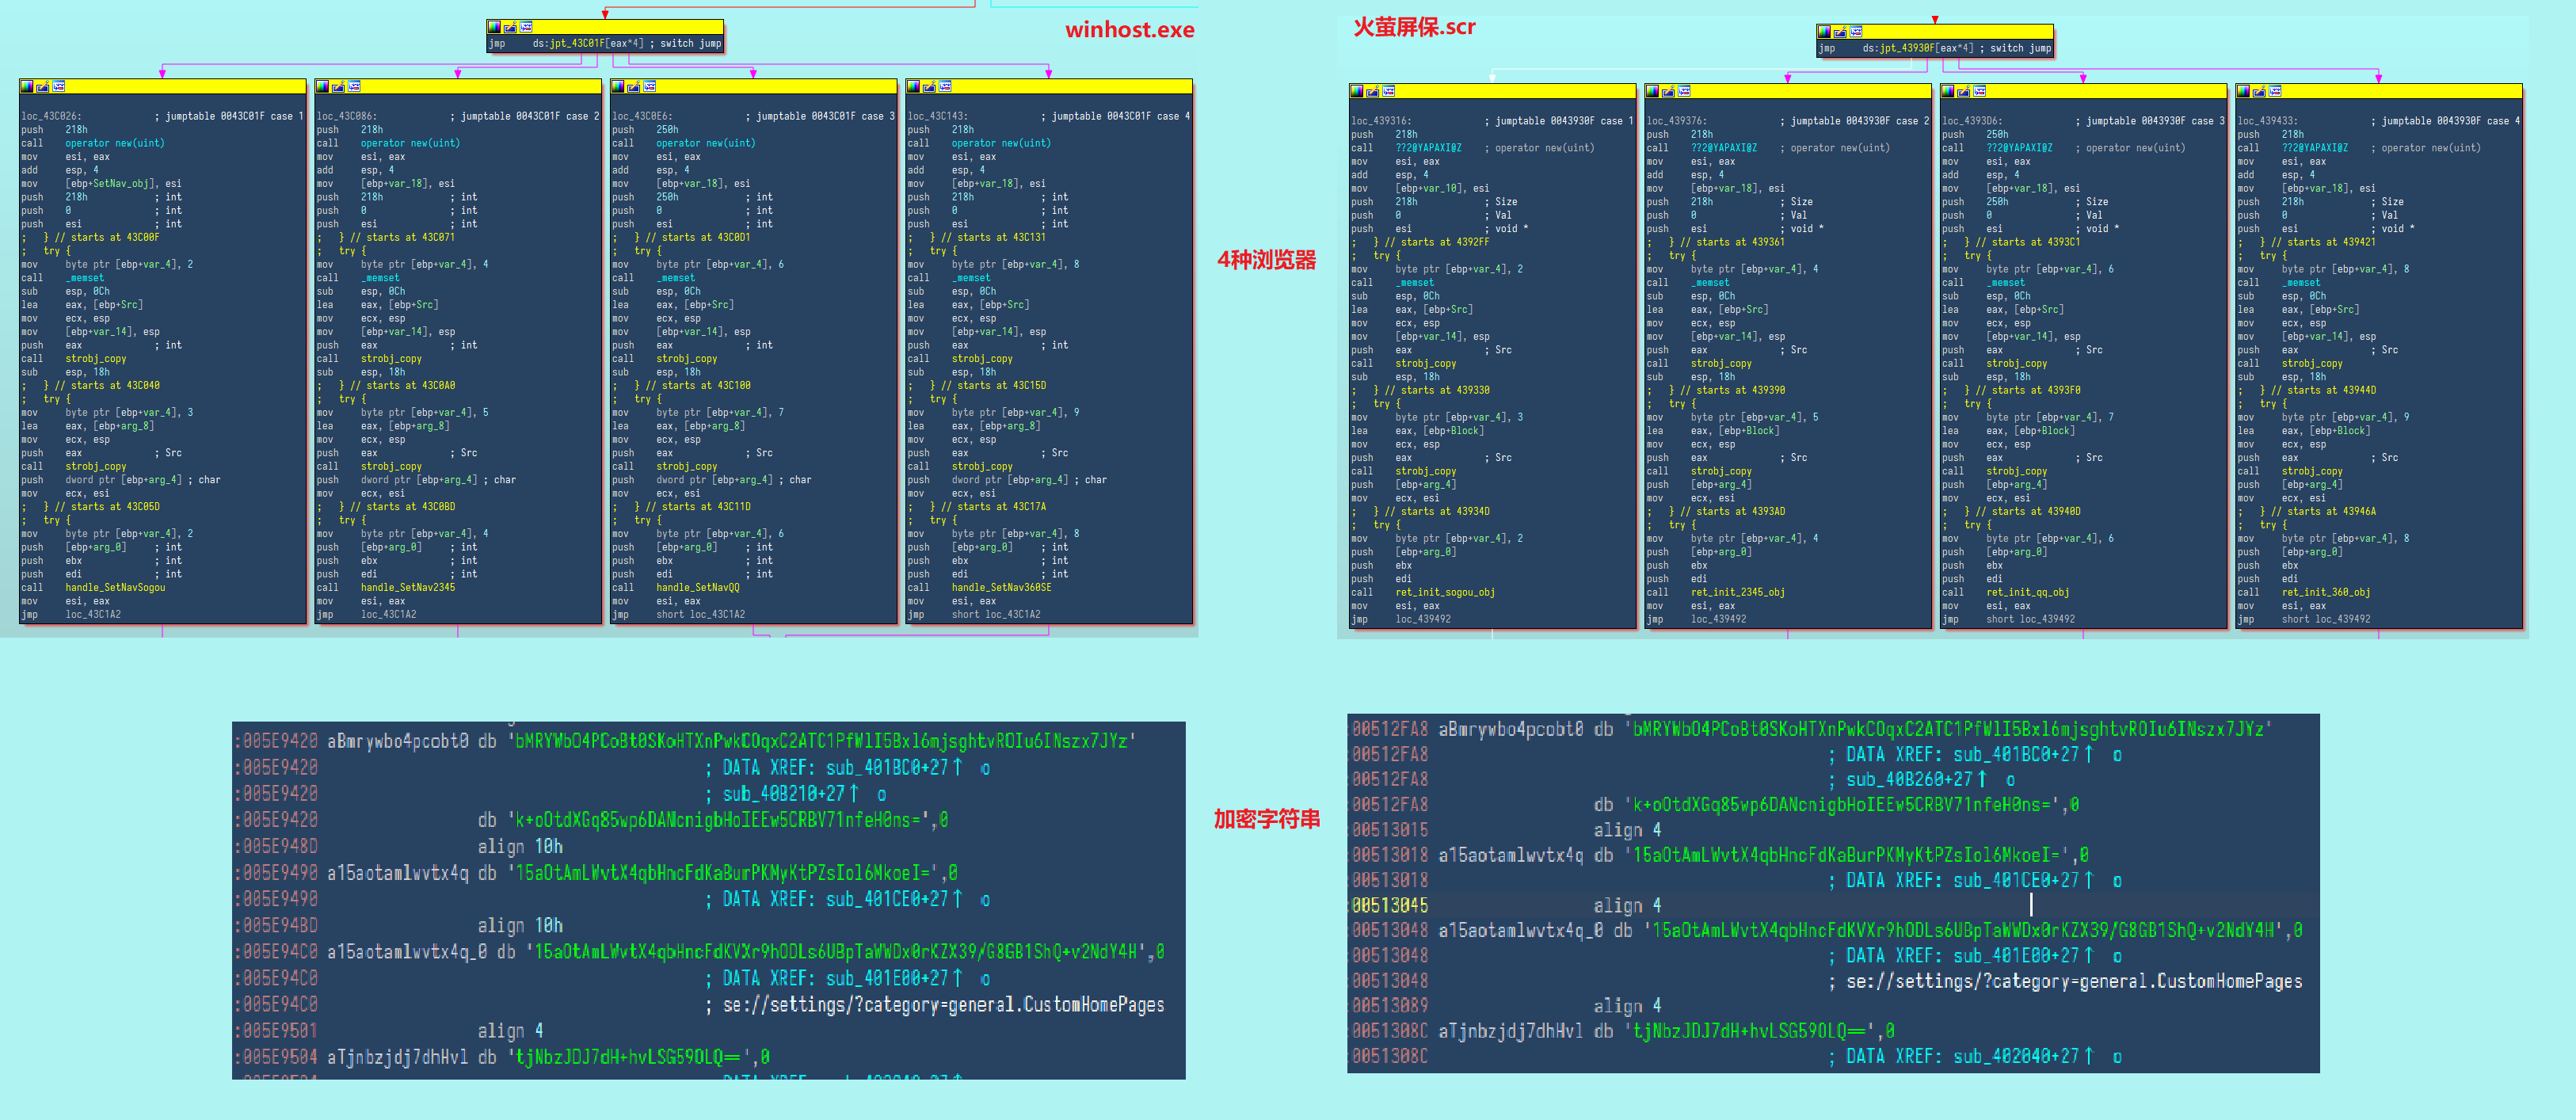
Task: Click node color icon on winhost switch jump node
Action: 494,27
